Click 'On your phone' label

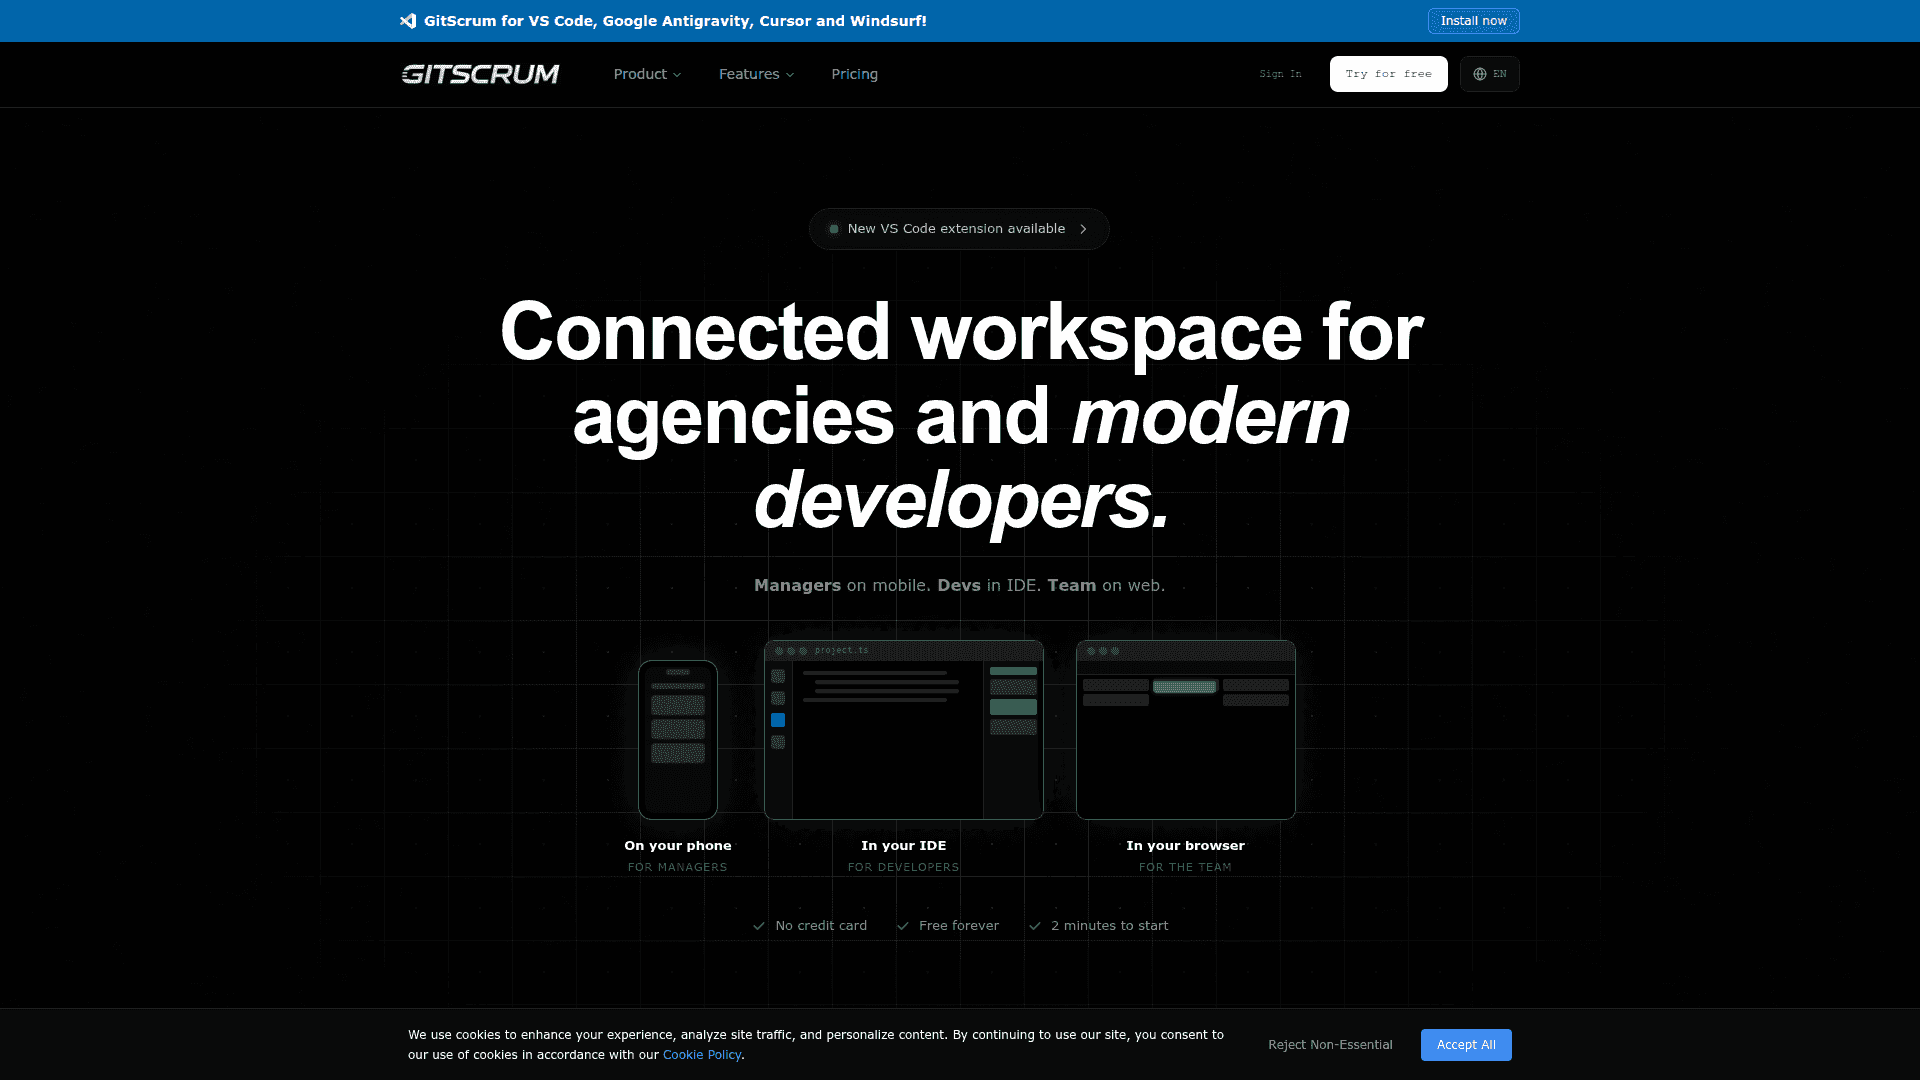678,846
